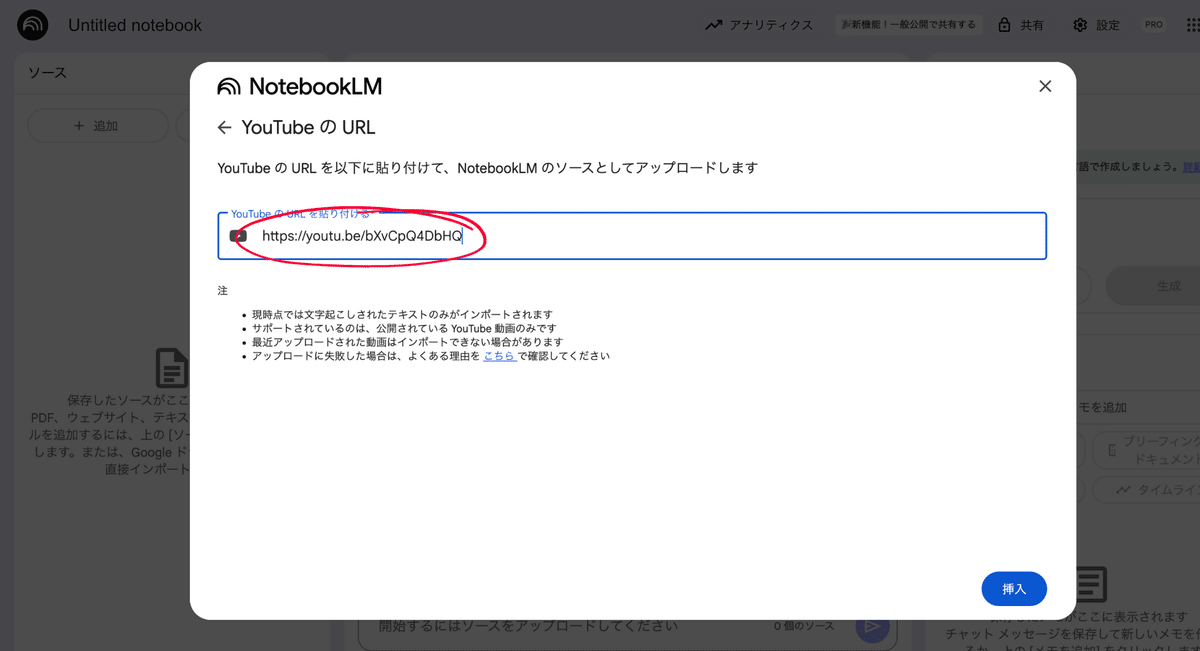Screen dimensions: 1200x651
Task: Click the chat input placeholder text field
Action: pos(528,627)
